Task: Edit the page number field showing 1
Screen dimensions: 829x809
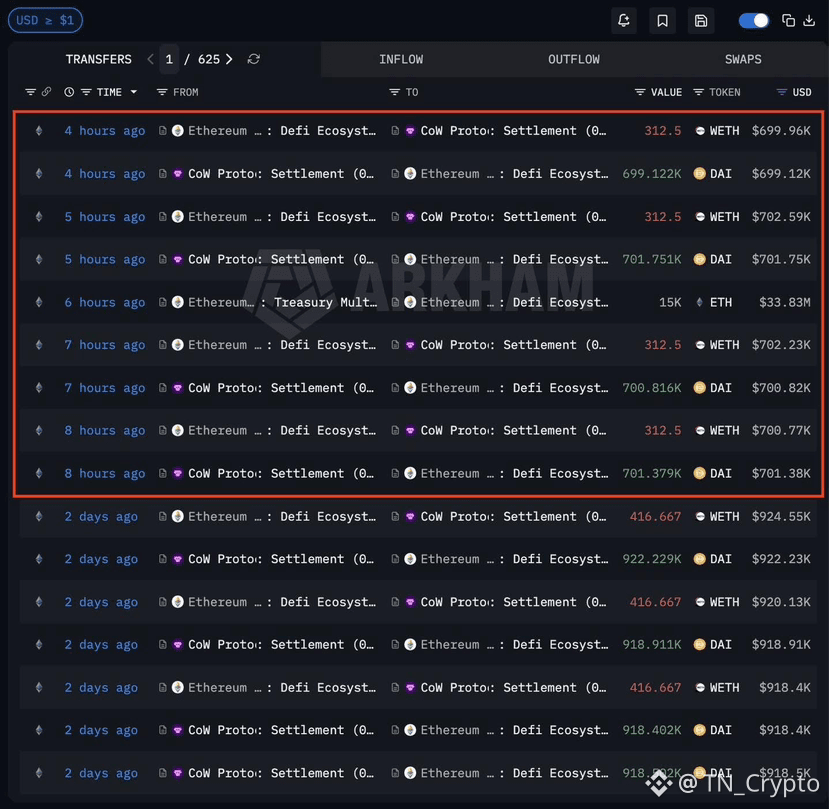Action: click(x=169, y=59)
